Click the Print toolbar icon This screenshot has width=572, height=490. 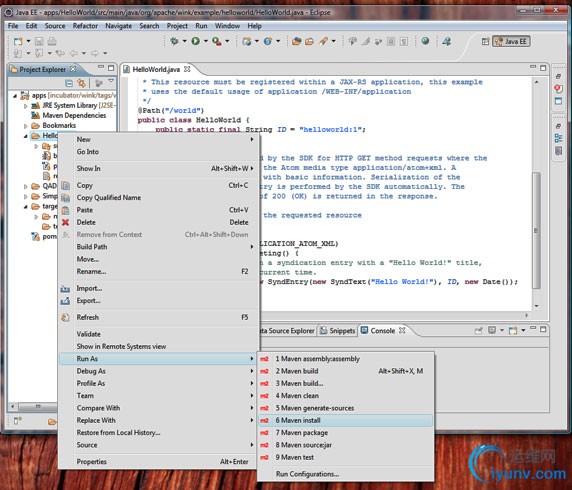pyautogui.click(x=52, y=41)
